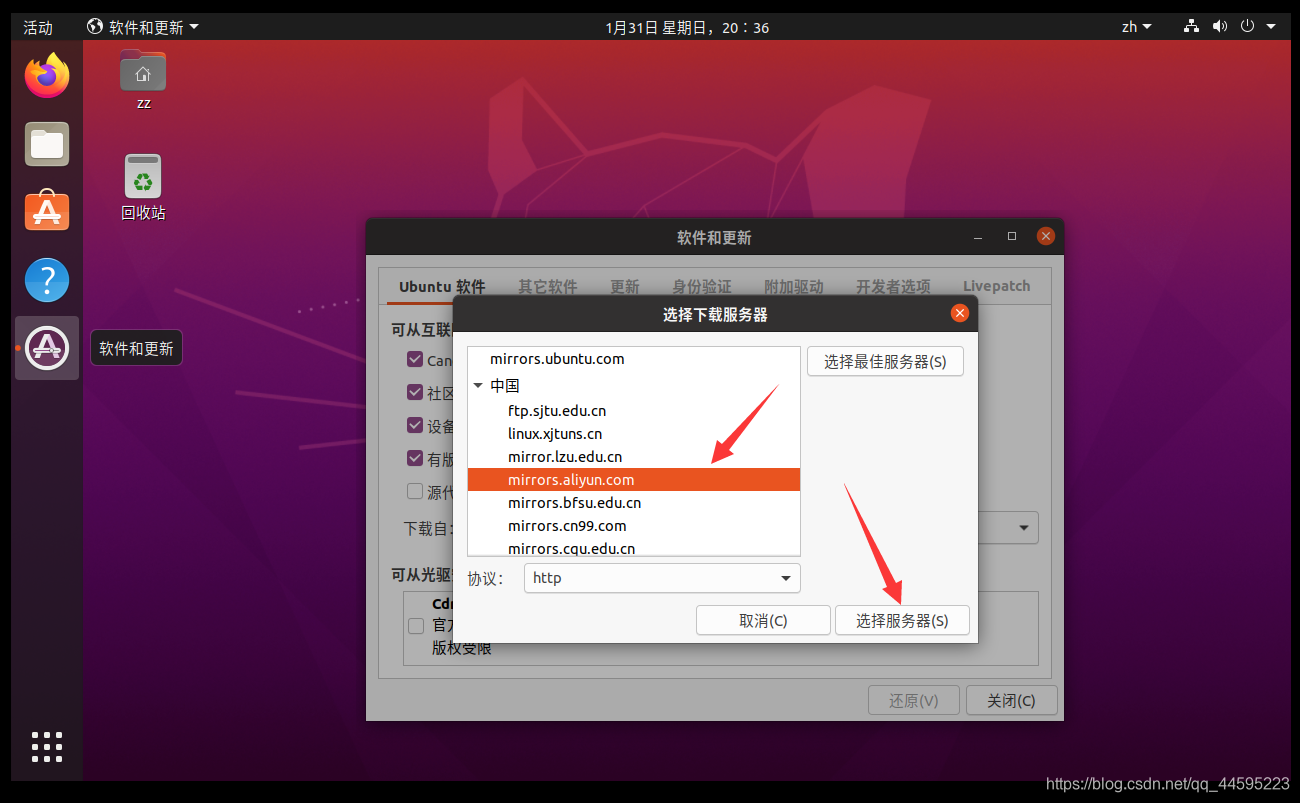Image resolution: width=1300 pixels, height=803 pixels.
Task: Close the server selection dialog
Action: pos(960,313)
